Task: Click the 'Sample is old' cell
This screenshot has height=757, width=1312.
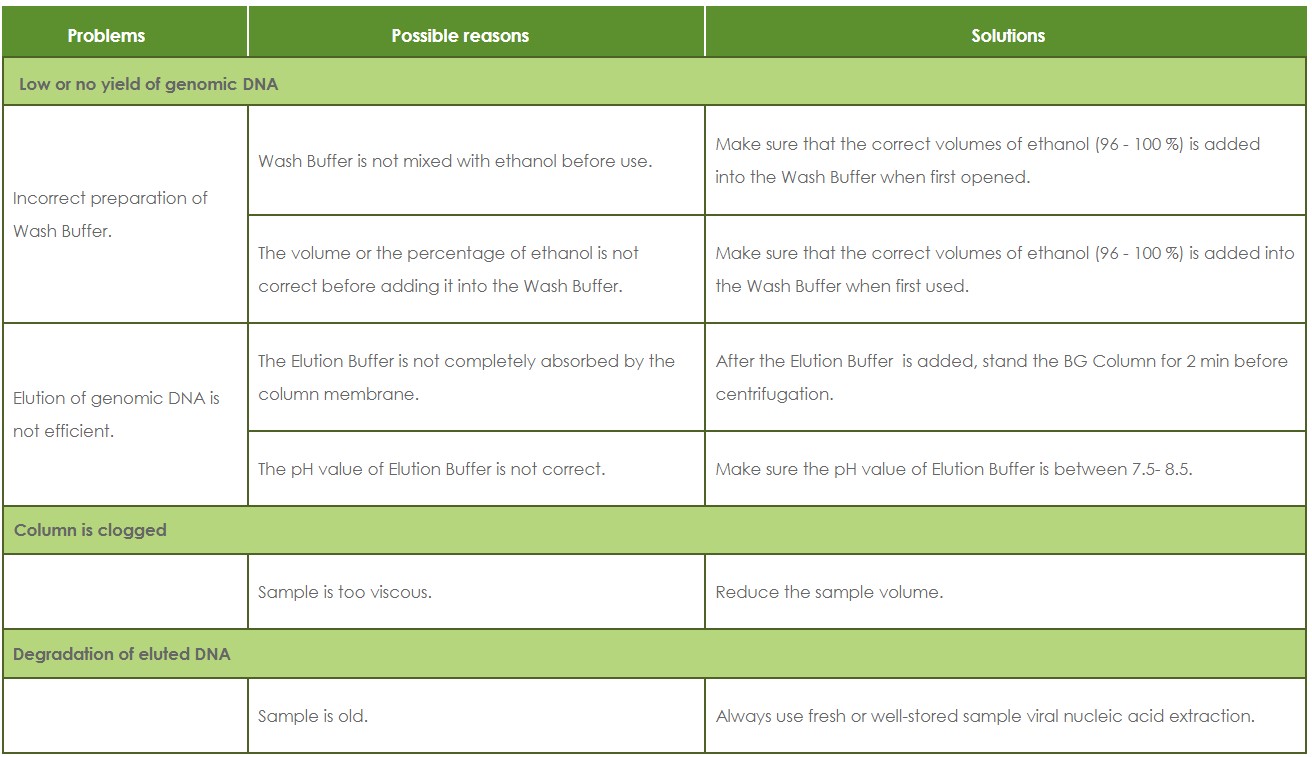Action: pos(313,716)
